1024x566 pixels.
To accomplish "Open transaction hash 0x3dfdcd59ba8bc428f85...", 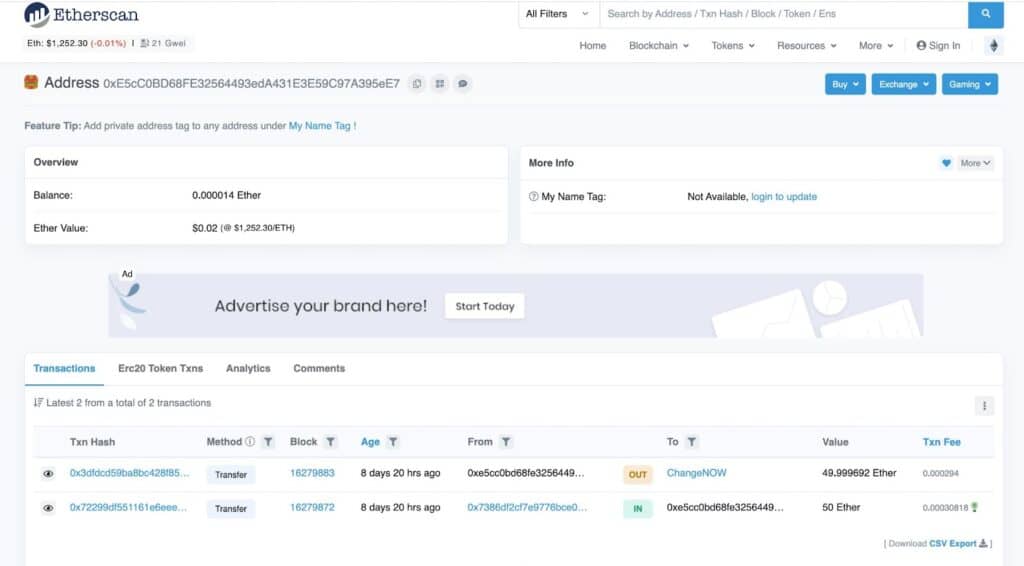I will [x=129, y=473].
